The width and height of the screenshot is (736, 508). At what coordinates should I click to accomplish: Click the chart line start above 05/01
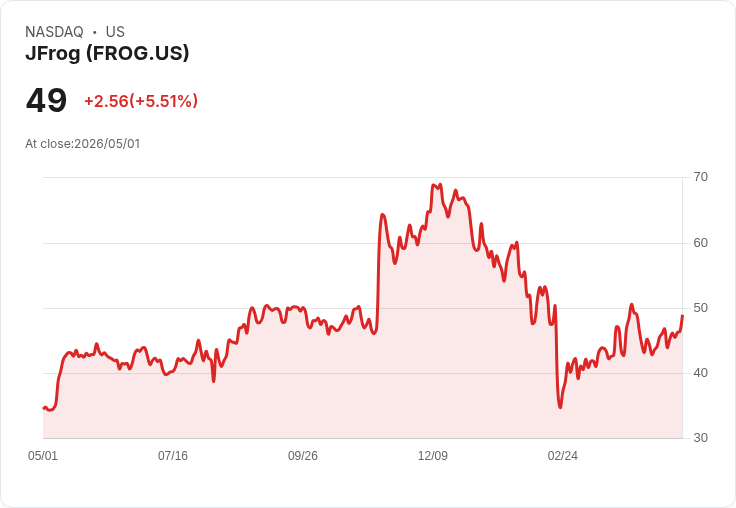[44, 408]
